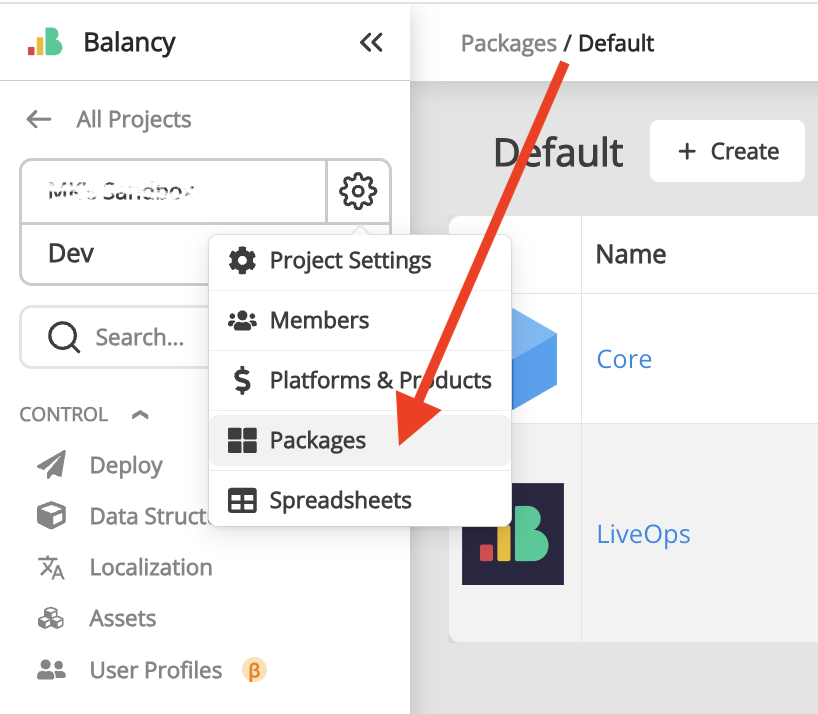
Task: Collapse the CONTROL section chevron
Action: pyautogui.click(x=140, y=415)
